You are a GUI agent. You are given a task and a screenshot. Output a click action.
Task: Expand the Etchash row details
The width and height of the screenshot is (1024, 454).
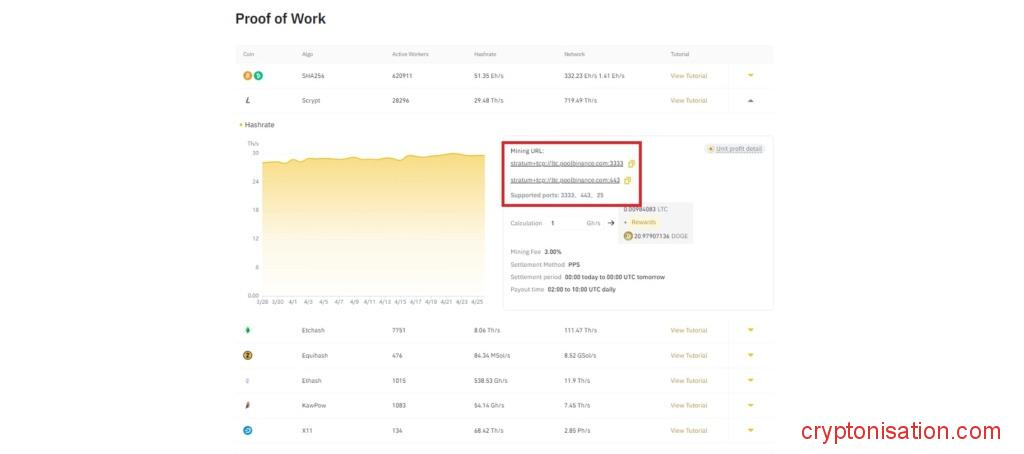[751, 330]
